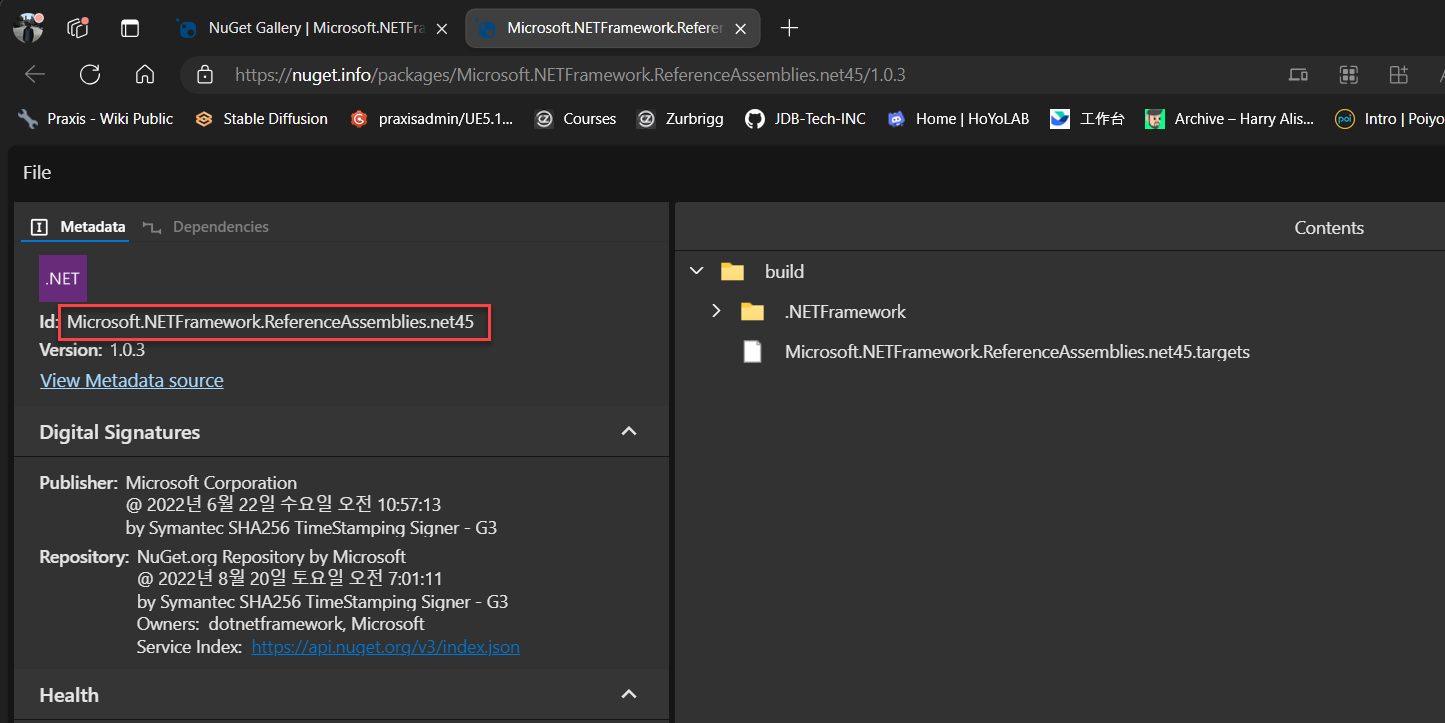Go back to the previous page
The width and height of the screenshot is (1445, 723).
(35, 74)
